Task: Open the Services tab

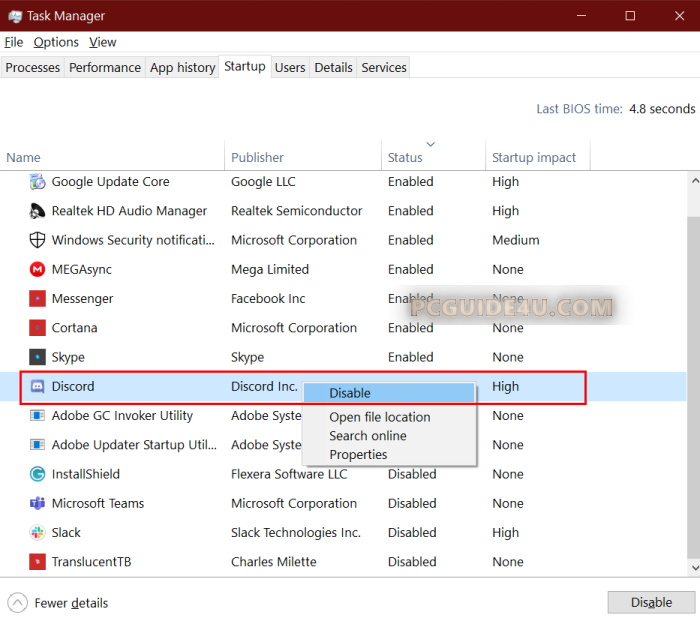Action: 384,67
